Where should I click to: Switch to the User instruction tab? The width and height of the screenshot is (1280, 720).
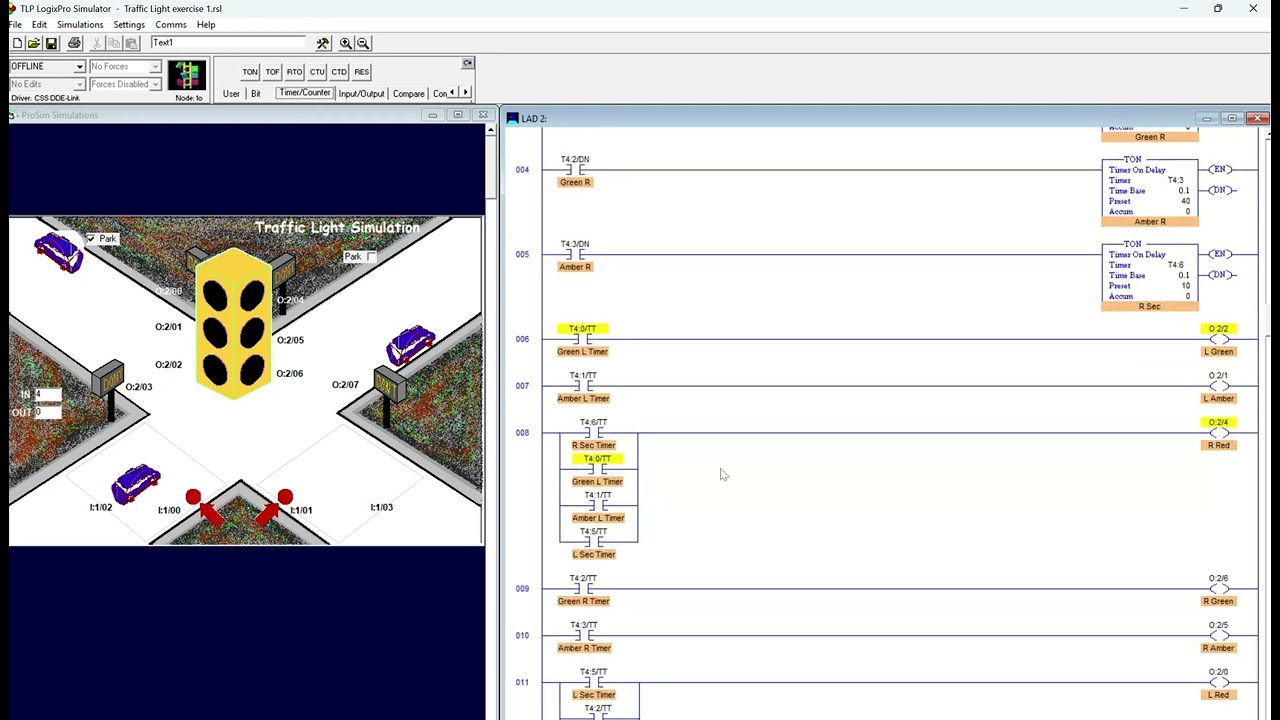click(x=231, y=94)
